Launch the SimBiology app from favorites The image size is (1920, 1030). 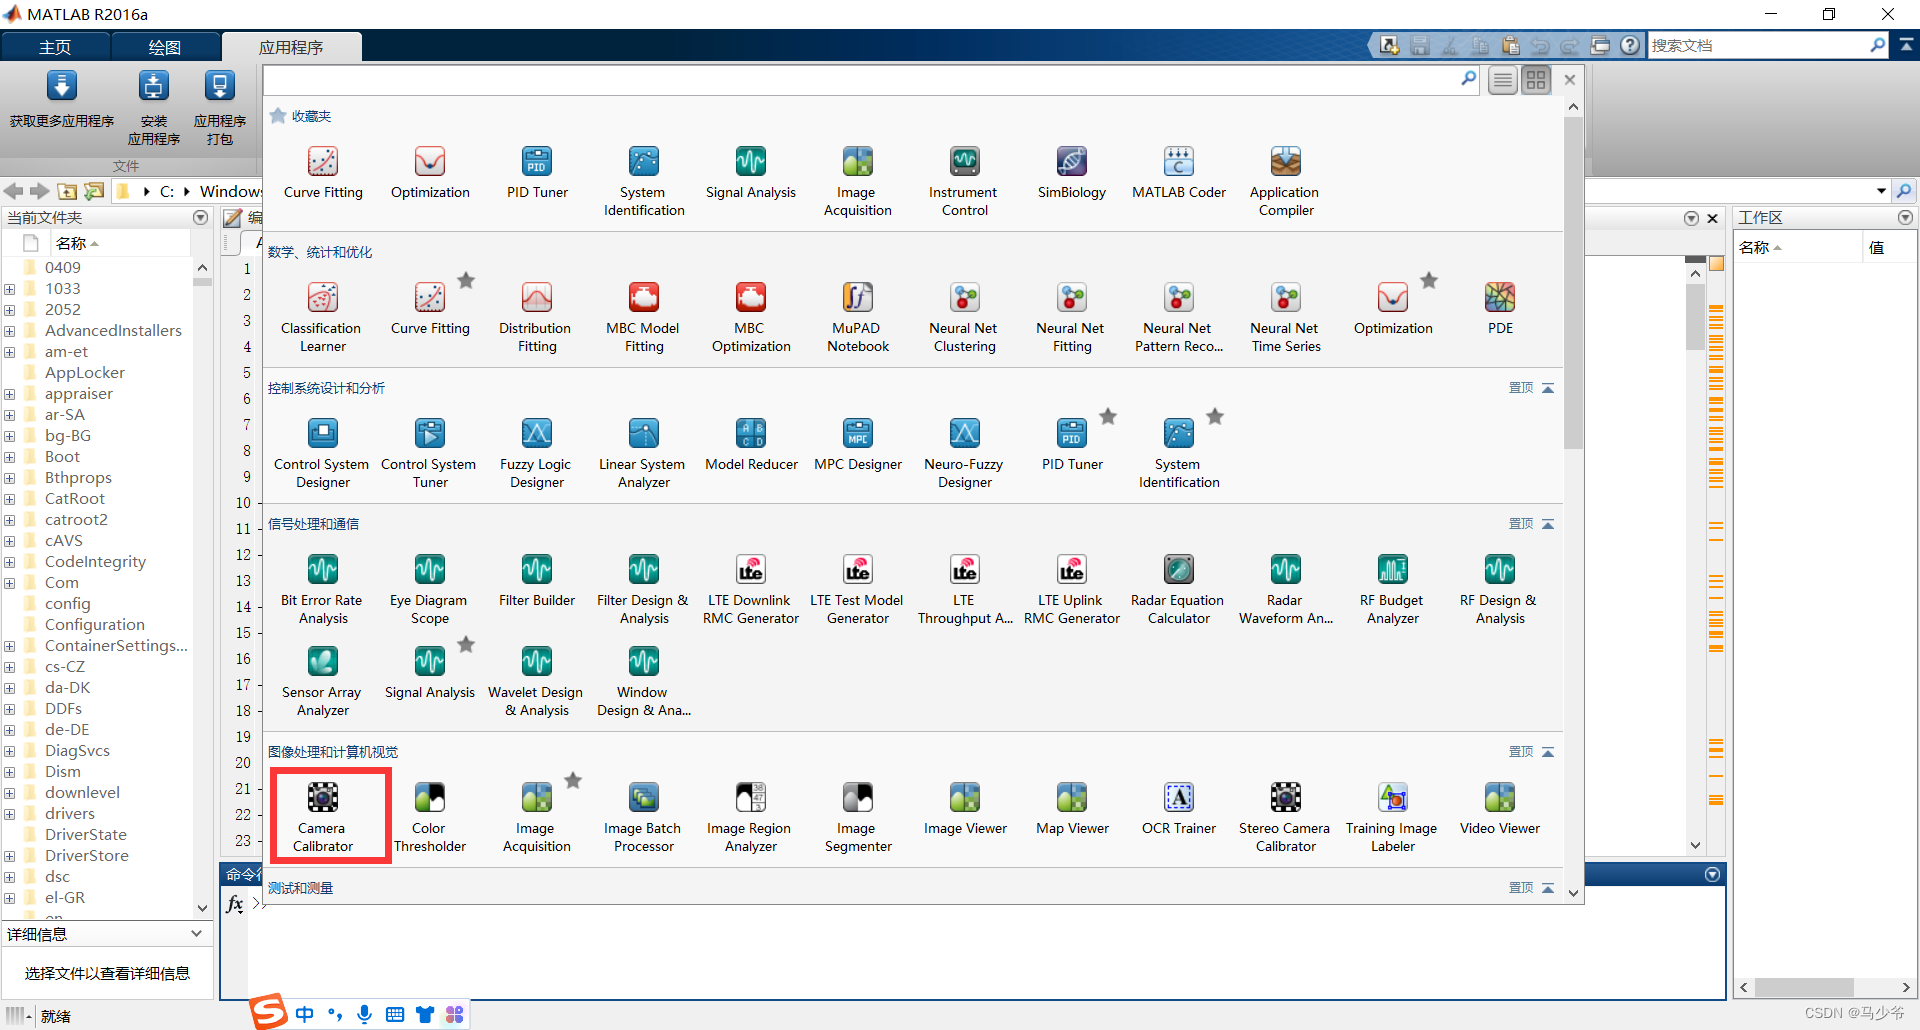pyautogui.click(x=1071, y=172)
